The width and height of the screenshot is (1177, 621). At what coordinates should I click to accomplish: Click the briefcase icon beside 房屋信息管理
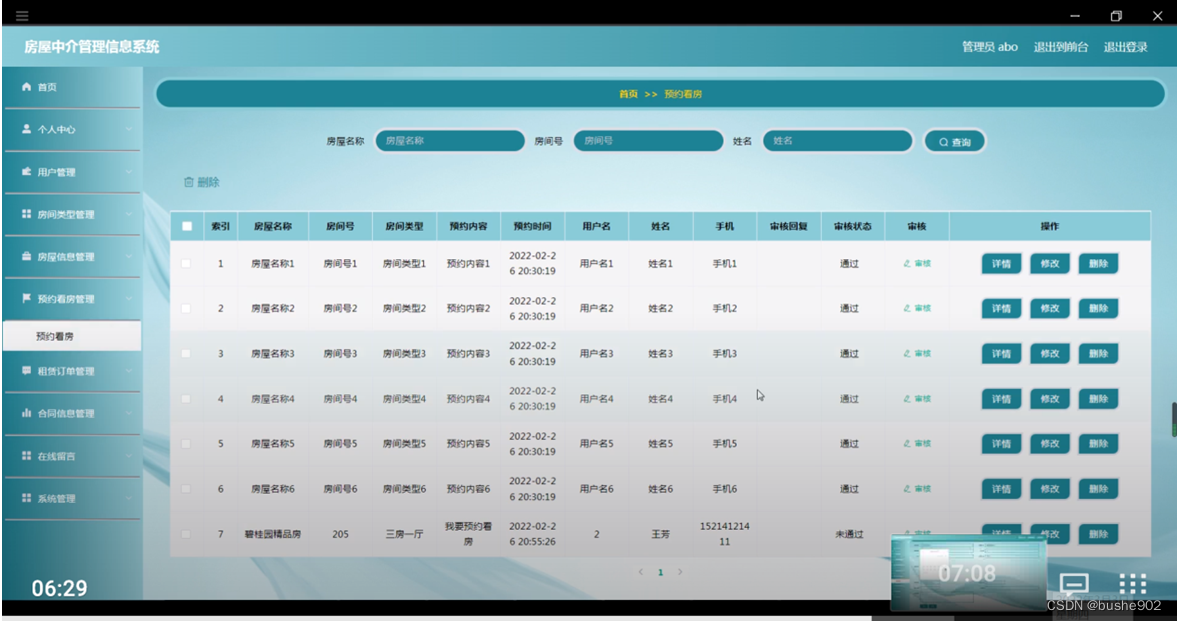27,256
